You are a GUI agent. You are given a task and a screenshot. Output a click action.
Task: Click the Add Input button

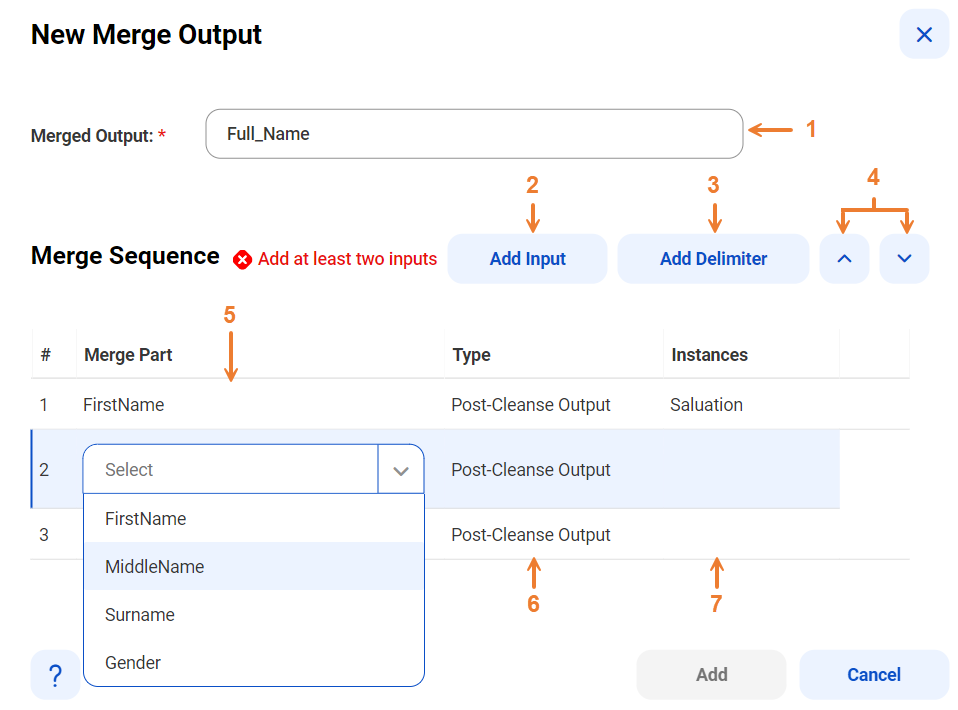pyautogui.click(x=527, y=258)
